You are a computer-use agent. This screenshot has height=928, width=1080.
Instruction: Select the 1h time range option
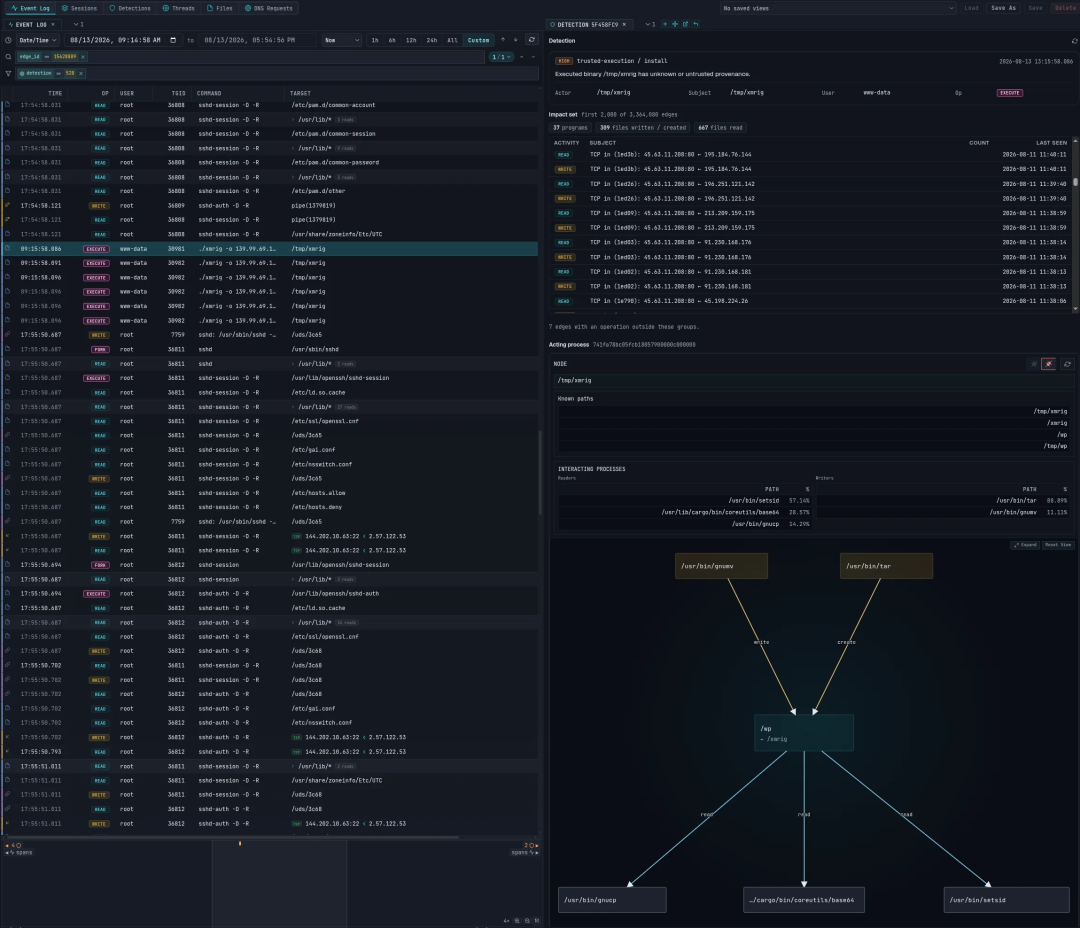[375, 40]
